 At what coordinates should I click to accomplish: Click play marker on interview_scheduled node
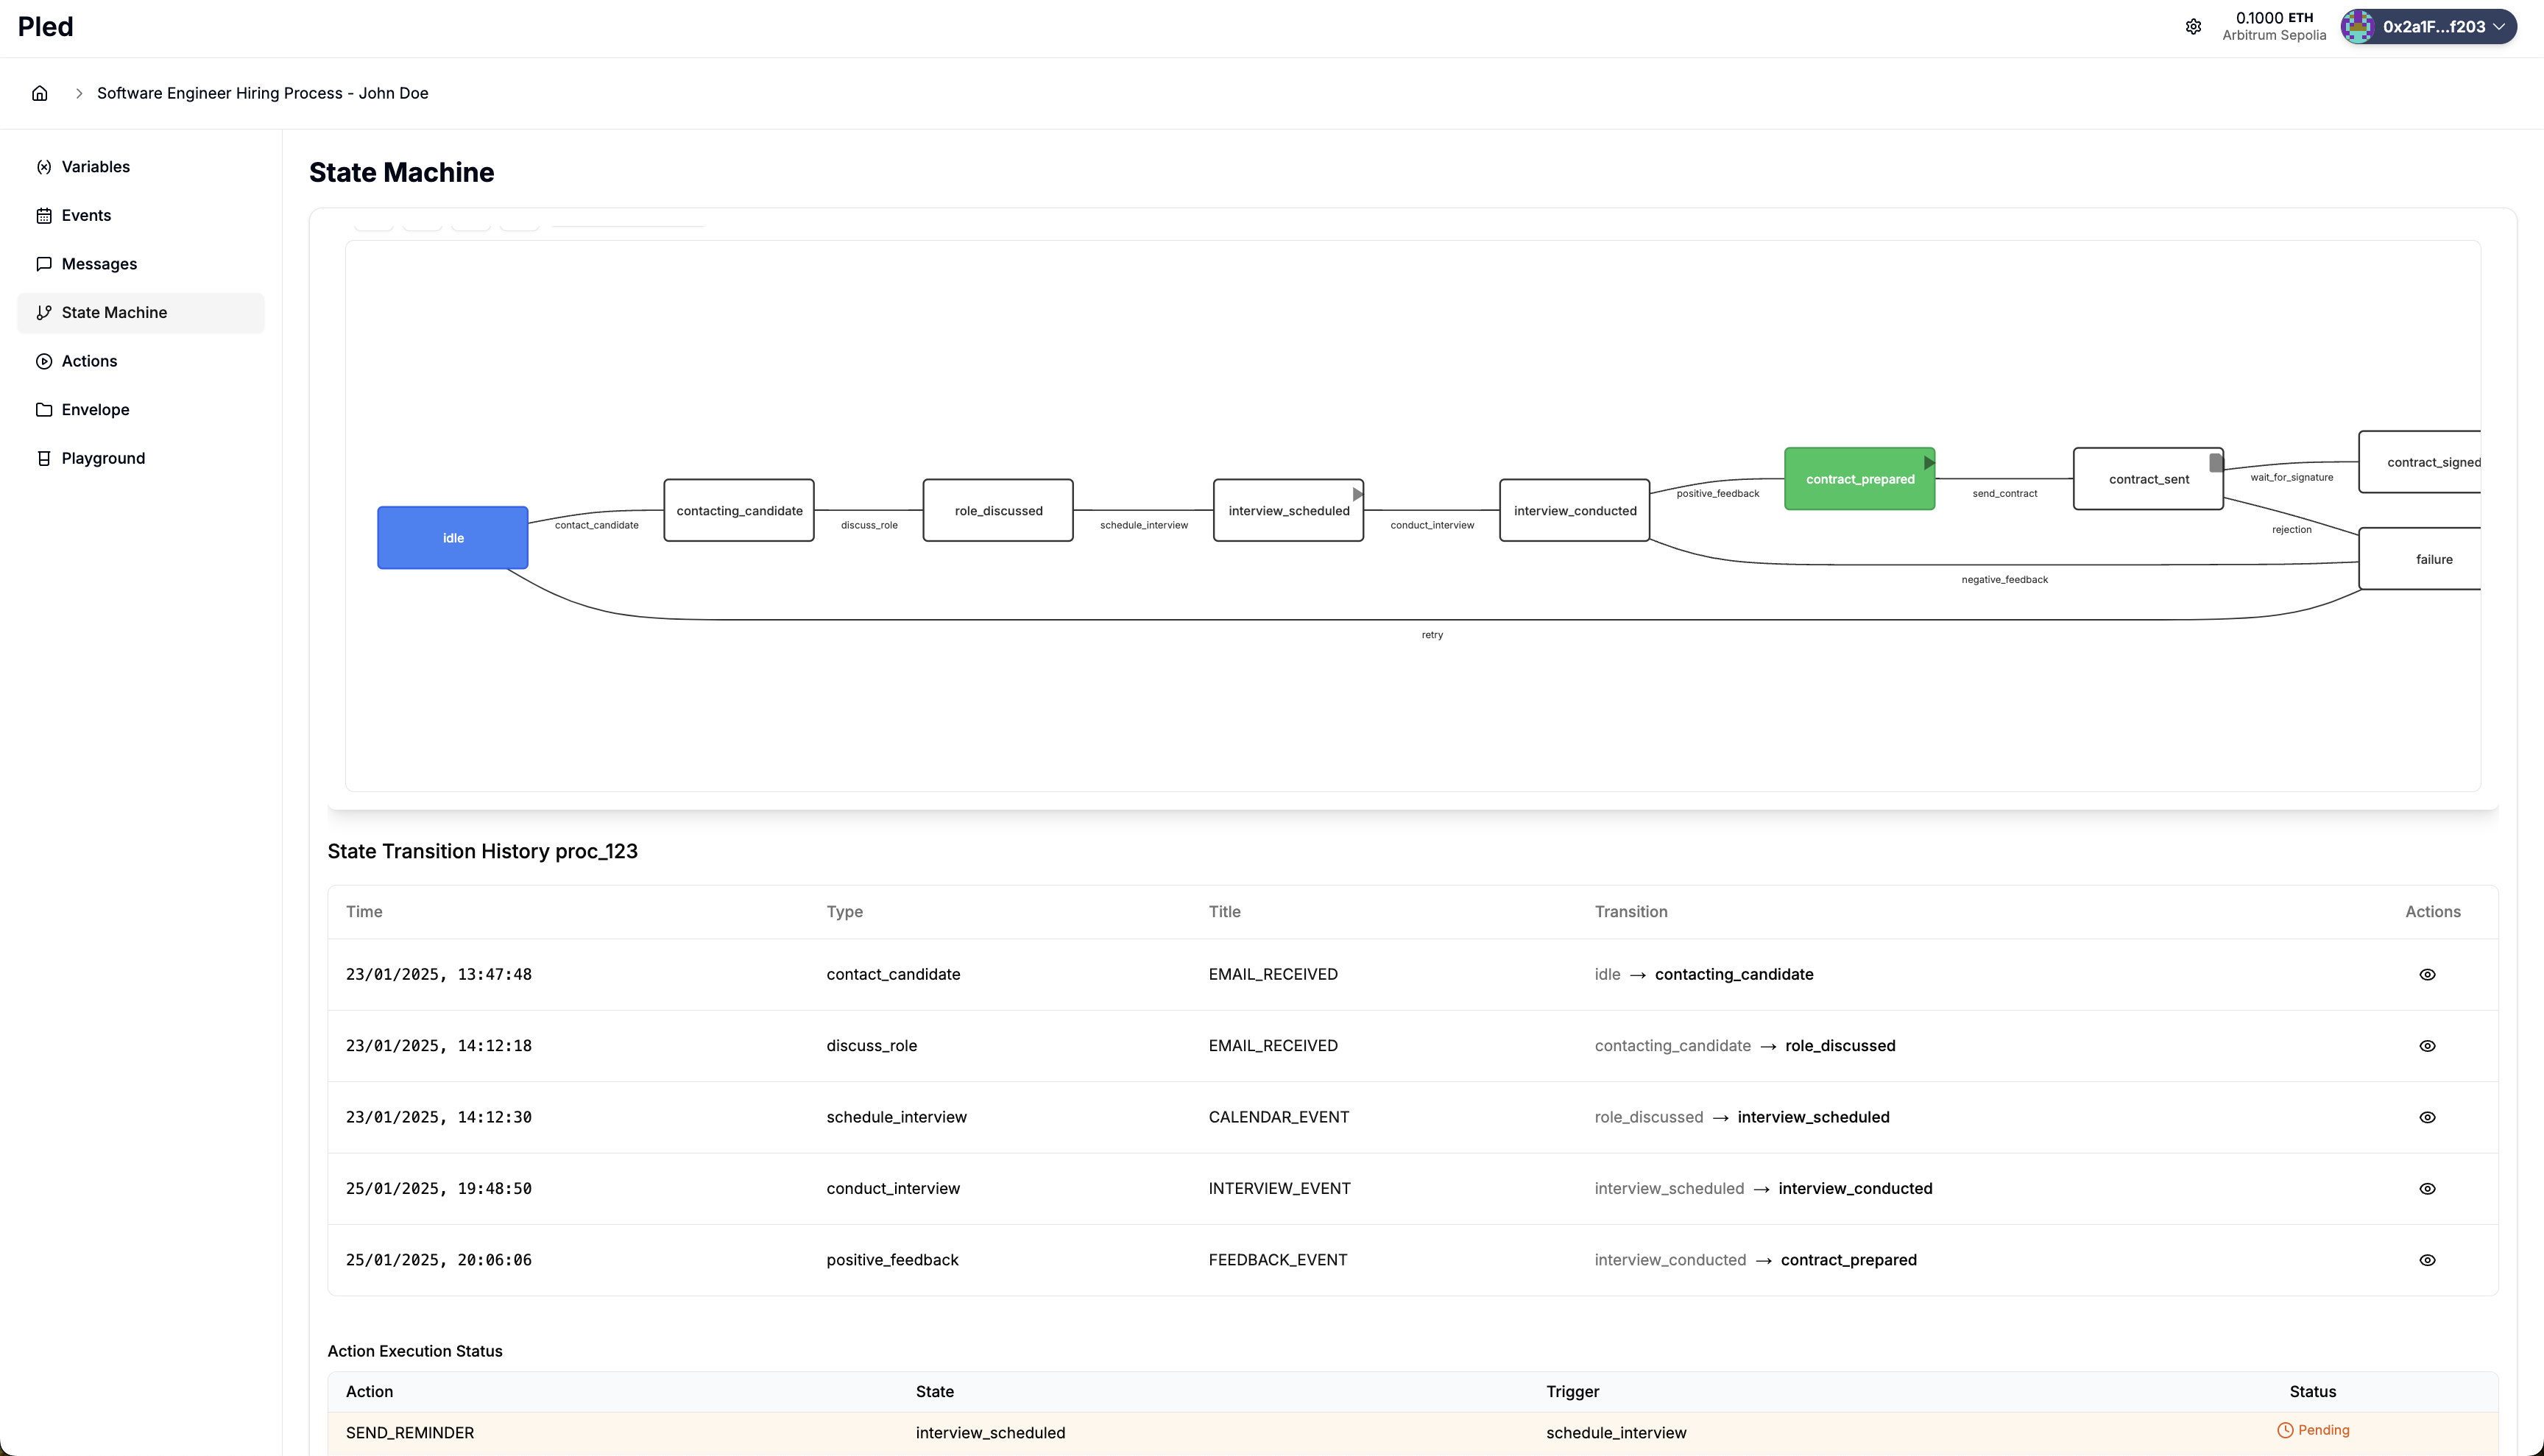pyautogui.click(x=1357, y=494)
